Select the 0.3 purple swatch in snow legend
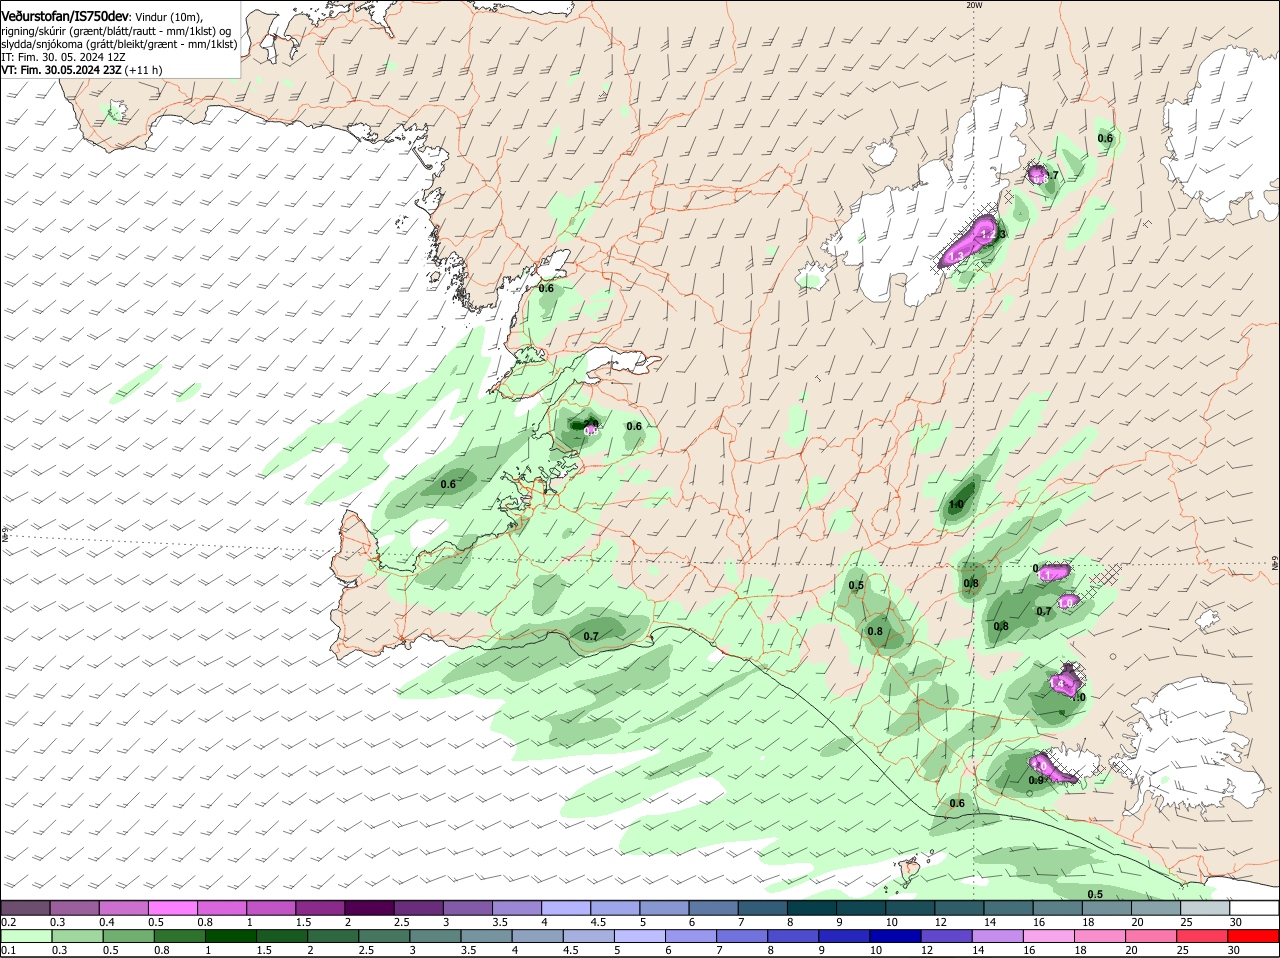This screenshot has width=1280, height=958. (x=74, y=907)
